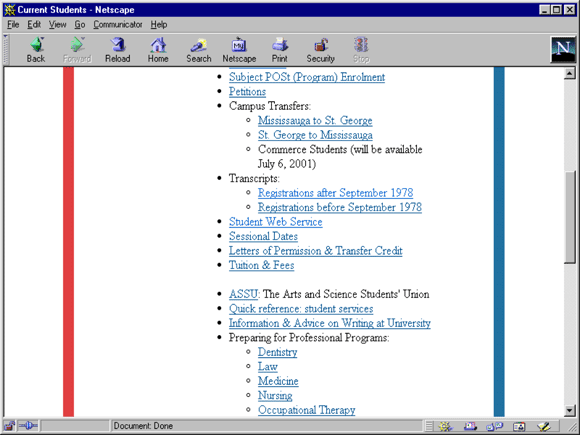Screen dimensions: 580x435
Task: Open Navigator from the component bar
Action: coord(445,426)
